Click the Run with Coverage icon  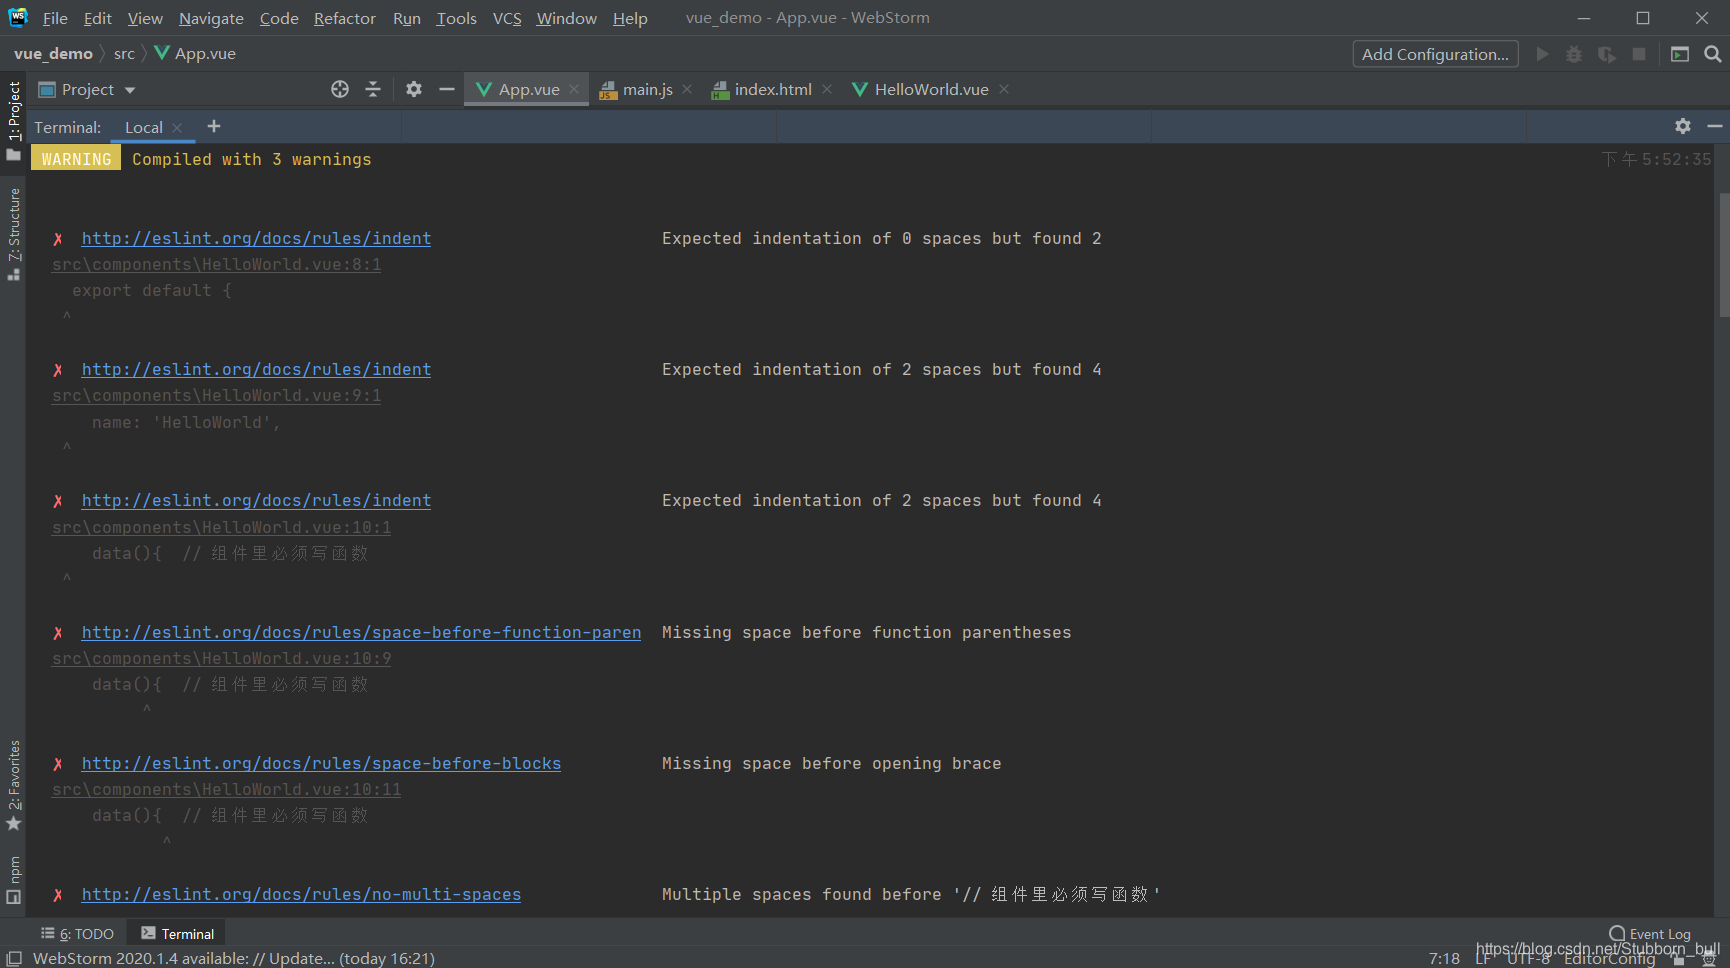1607,54
